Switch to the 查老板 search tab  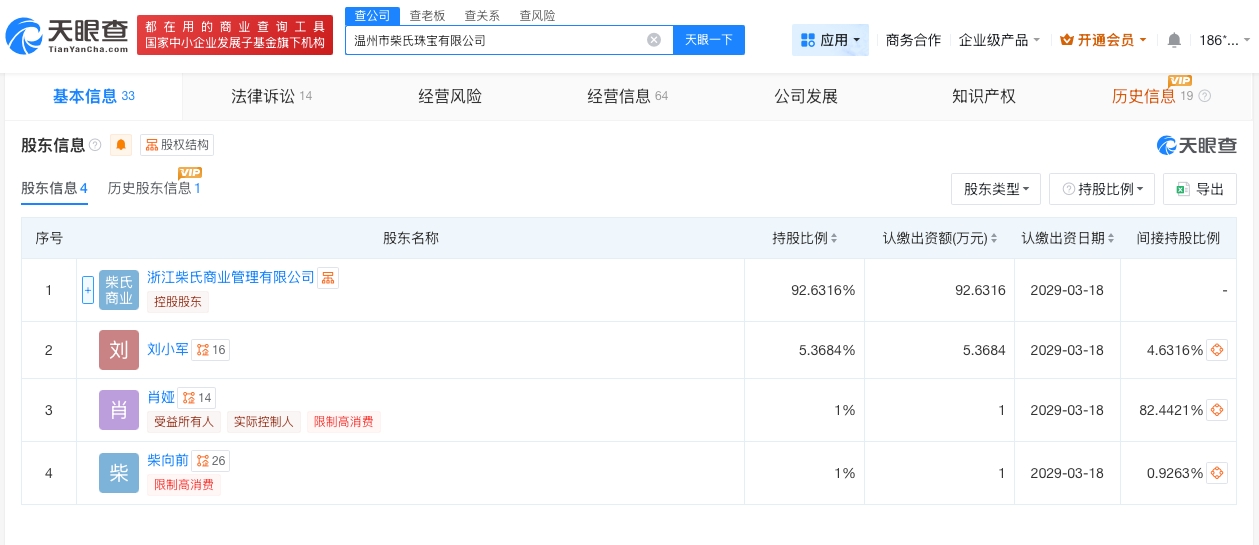pyautogui.click(x=427, y=15)
